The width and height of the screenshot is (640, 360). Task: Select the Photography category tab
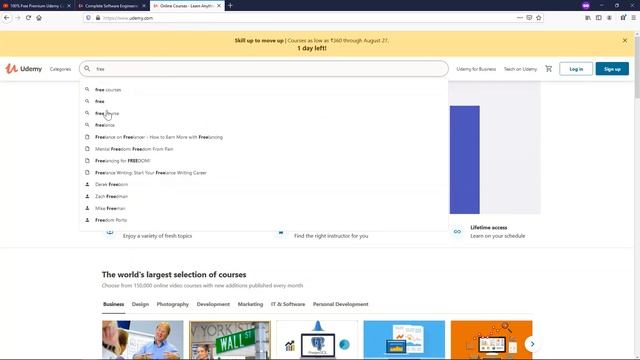[173, 304]
